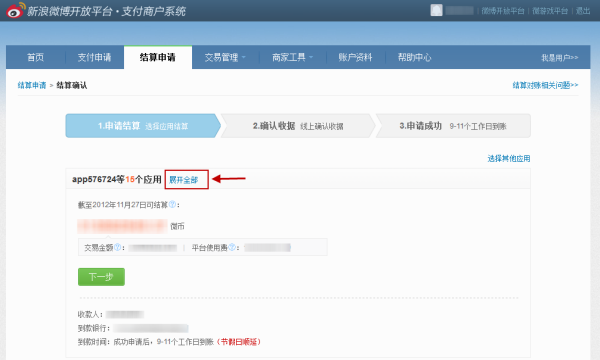Click the 我是用户>> link
Screen dimensions: 600x360
559,58
